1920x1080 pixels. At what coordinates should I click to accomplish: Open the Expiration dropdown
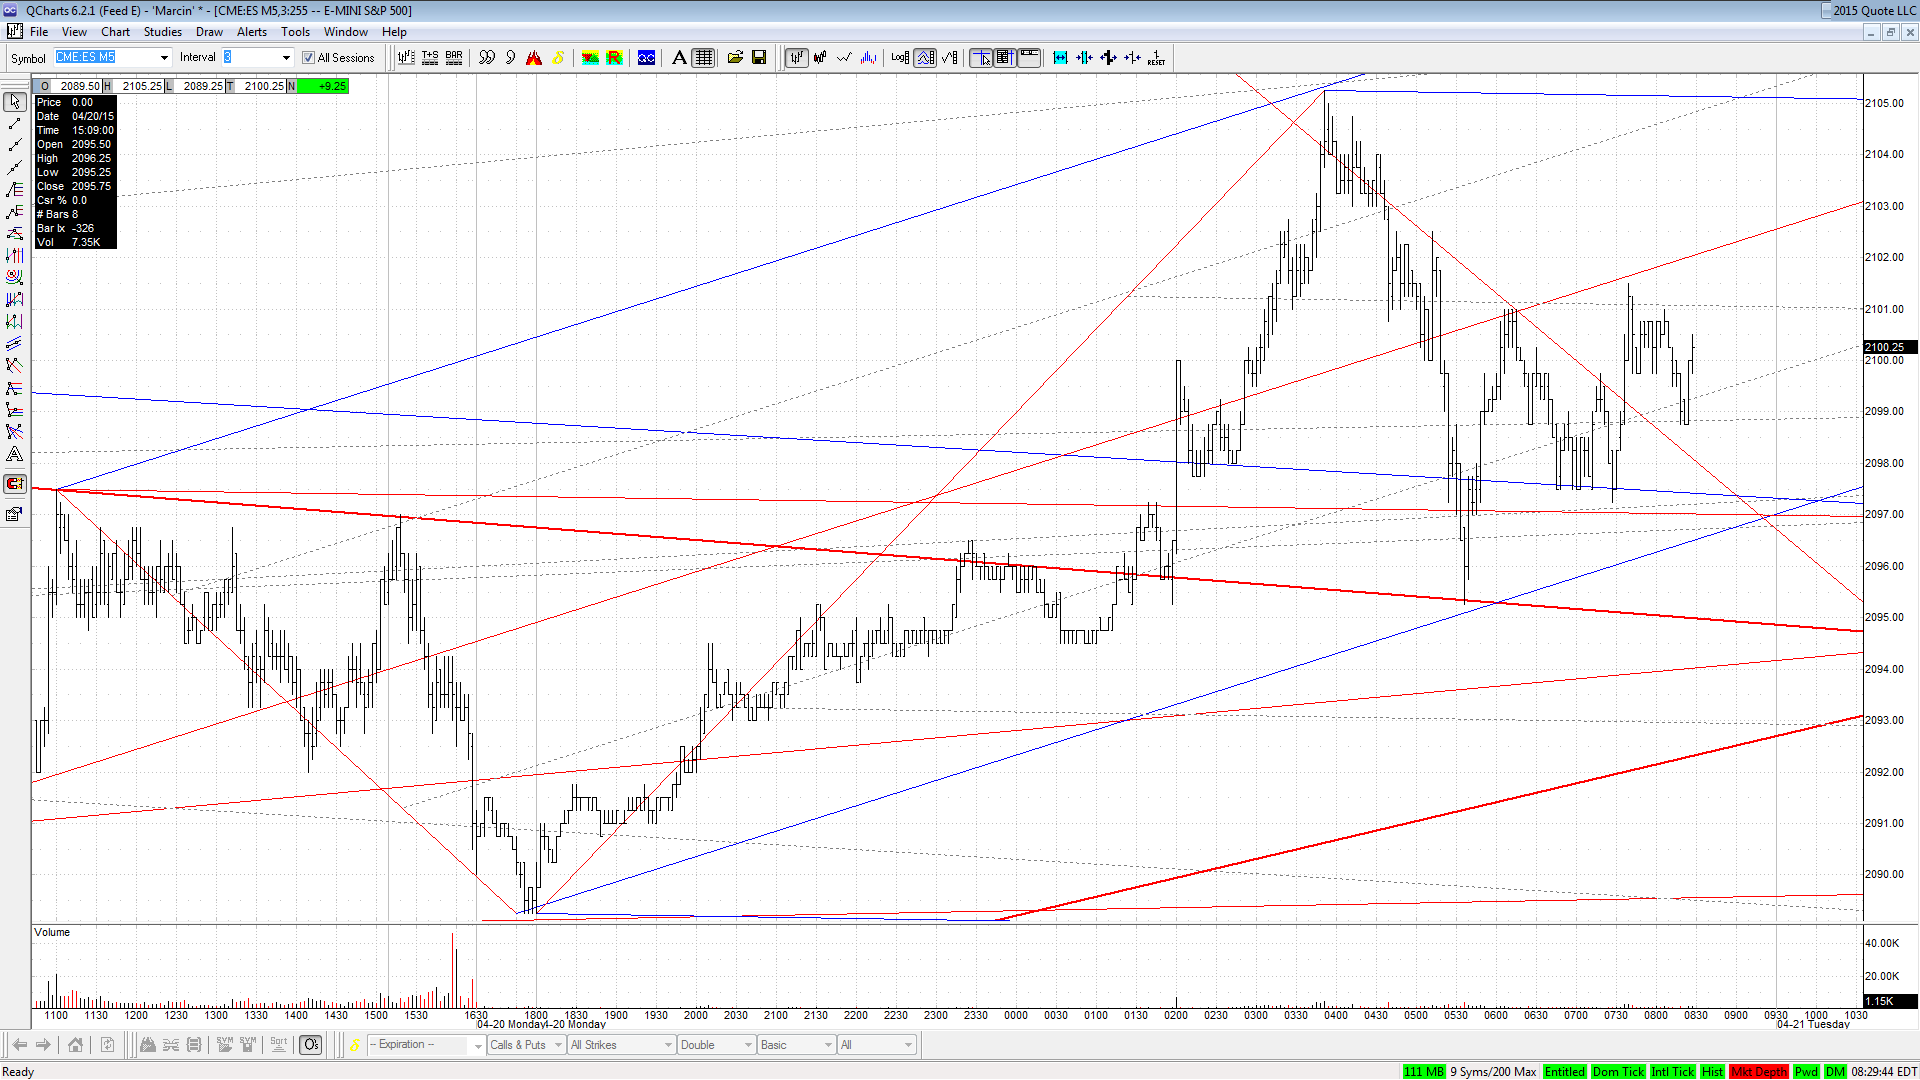tap(426, 1045)
